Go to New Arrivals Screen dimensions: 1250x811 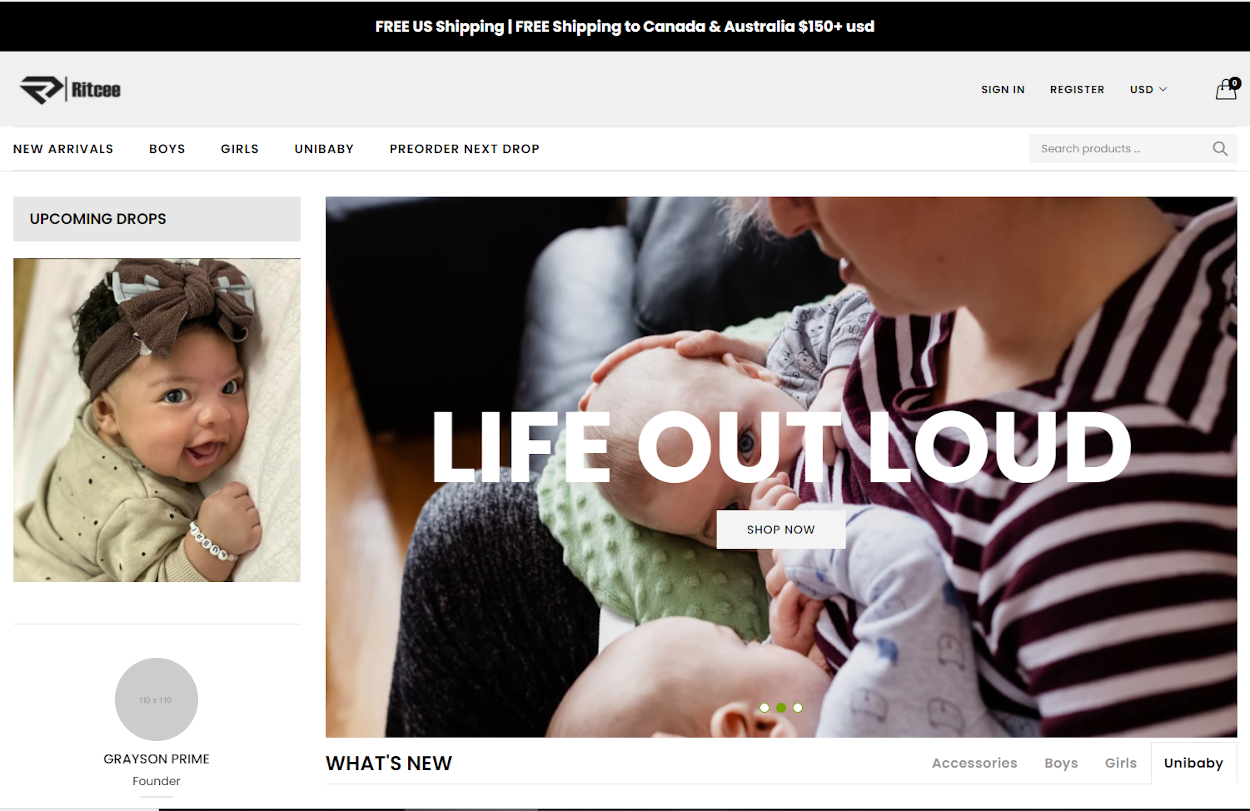pyautogui.click(x=63, y=149)
